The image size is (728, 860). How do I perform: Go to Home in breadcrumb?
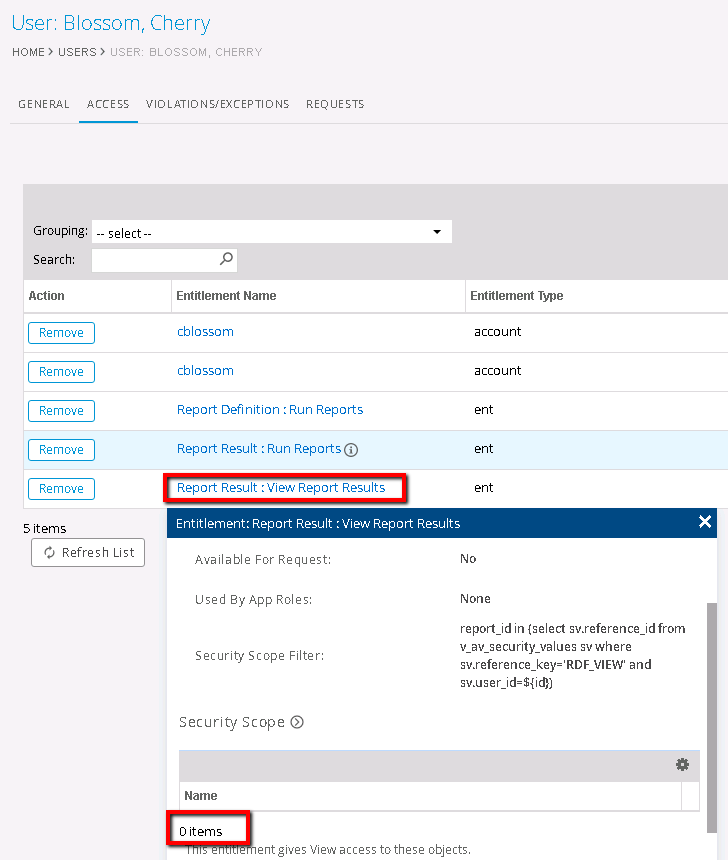(x=28, y=52)
